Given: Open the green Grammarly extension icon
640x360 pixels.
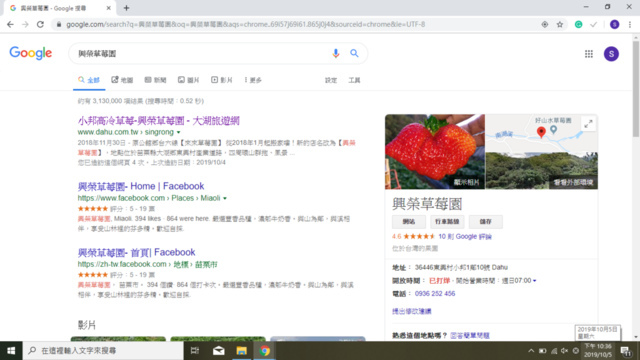Looking at the screenshot, I should [x=578, y=24].
